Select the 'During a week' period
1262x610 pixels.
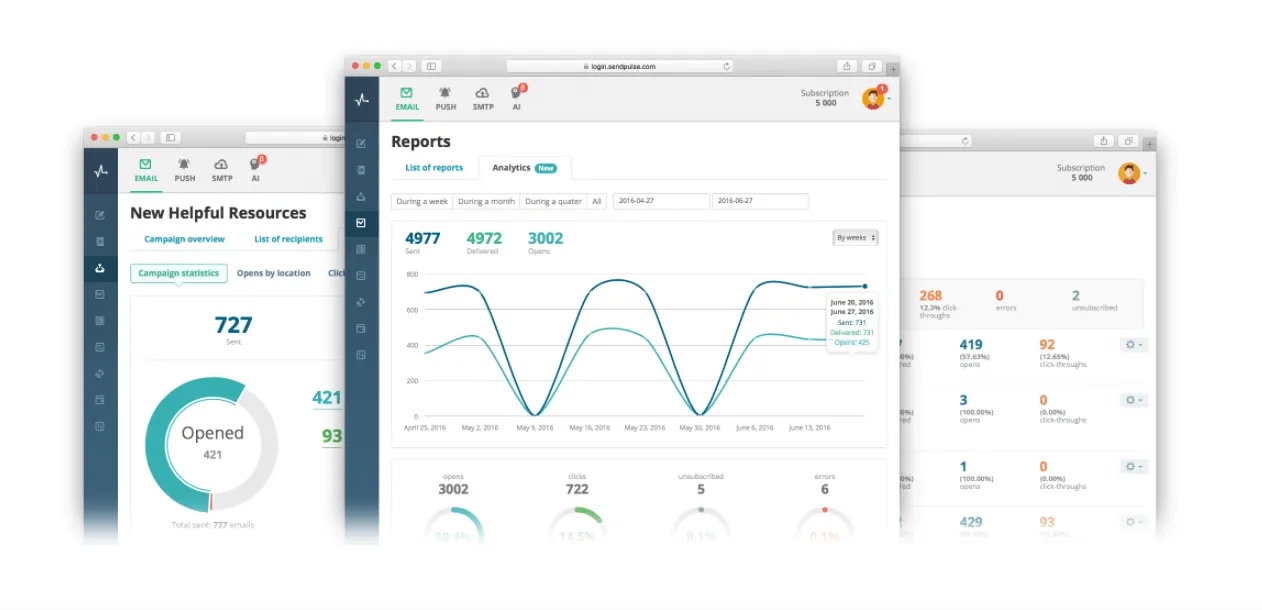tap(421, 201)
